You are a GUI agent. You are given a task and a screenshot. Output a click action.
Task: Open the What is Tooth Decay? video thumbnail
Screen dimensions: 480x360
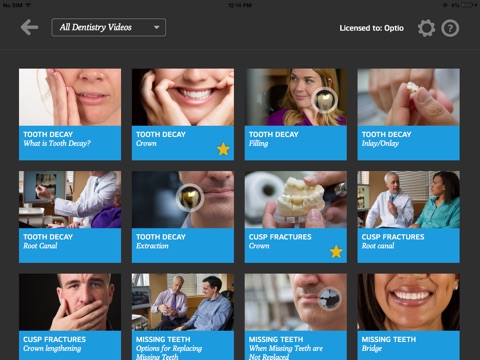[x=70, y=97]
